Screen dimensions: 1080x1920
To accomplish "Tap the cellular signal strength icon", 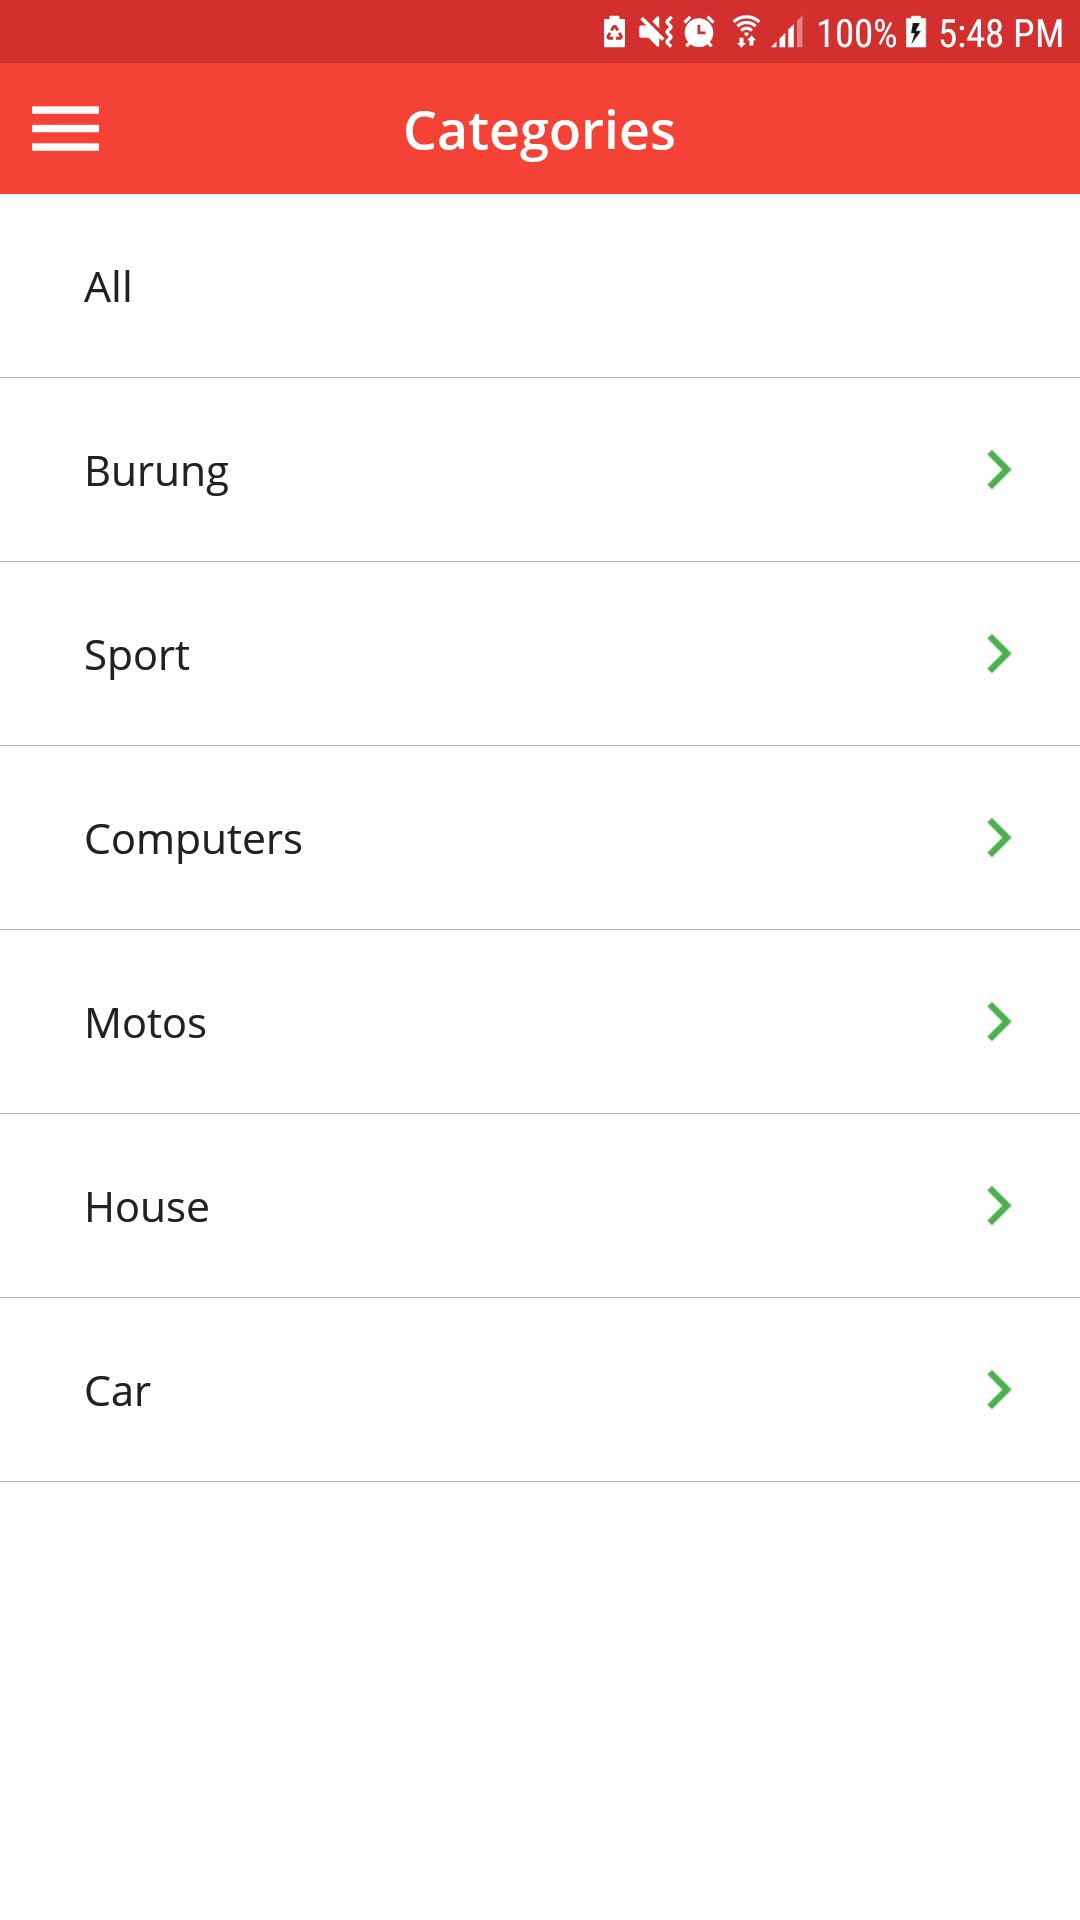I will (788, 35).
